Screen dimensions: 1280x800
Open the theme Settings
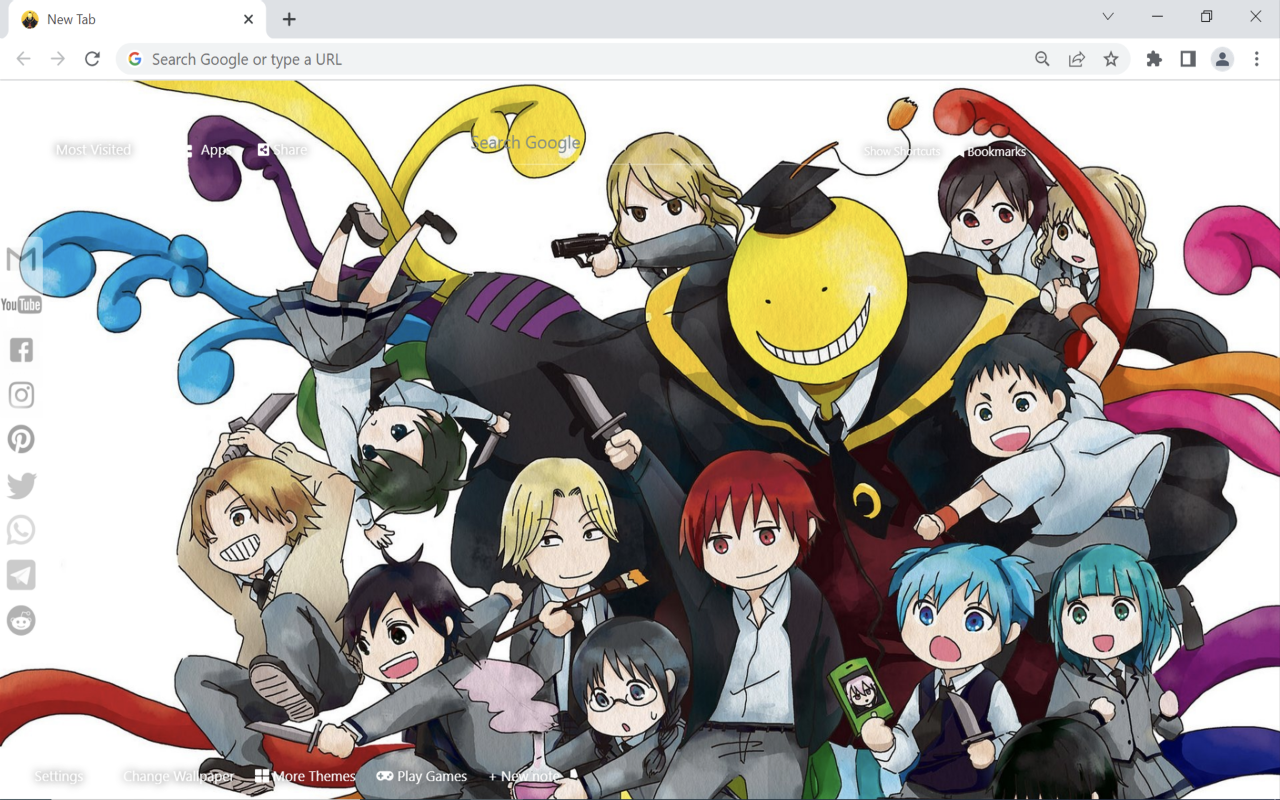59,776
